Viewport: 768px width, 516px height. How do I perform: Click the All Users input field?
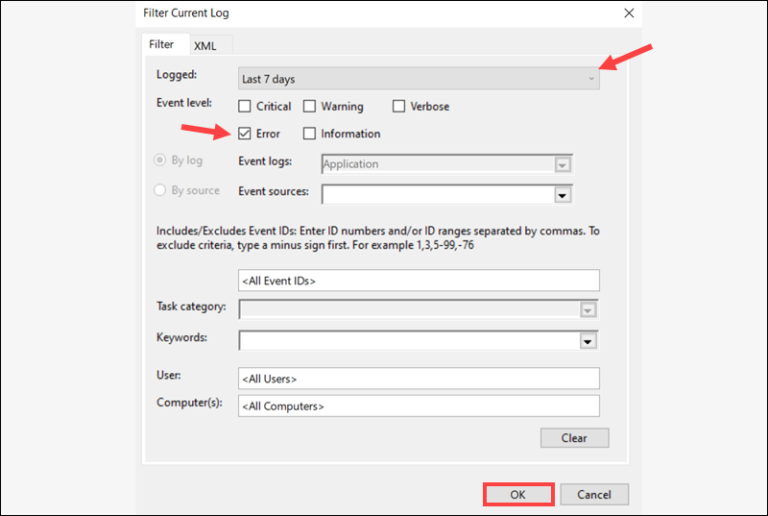419,378
